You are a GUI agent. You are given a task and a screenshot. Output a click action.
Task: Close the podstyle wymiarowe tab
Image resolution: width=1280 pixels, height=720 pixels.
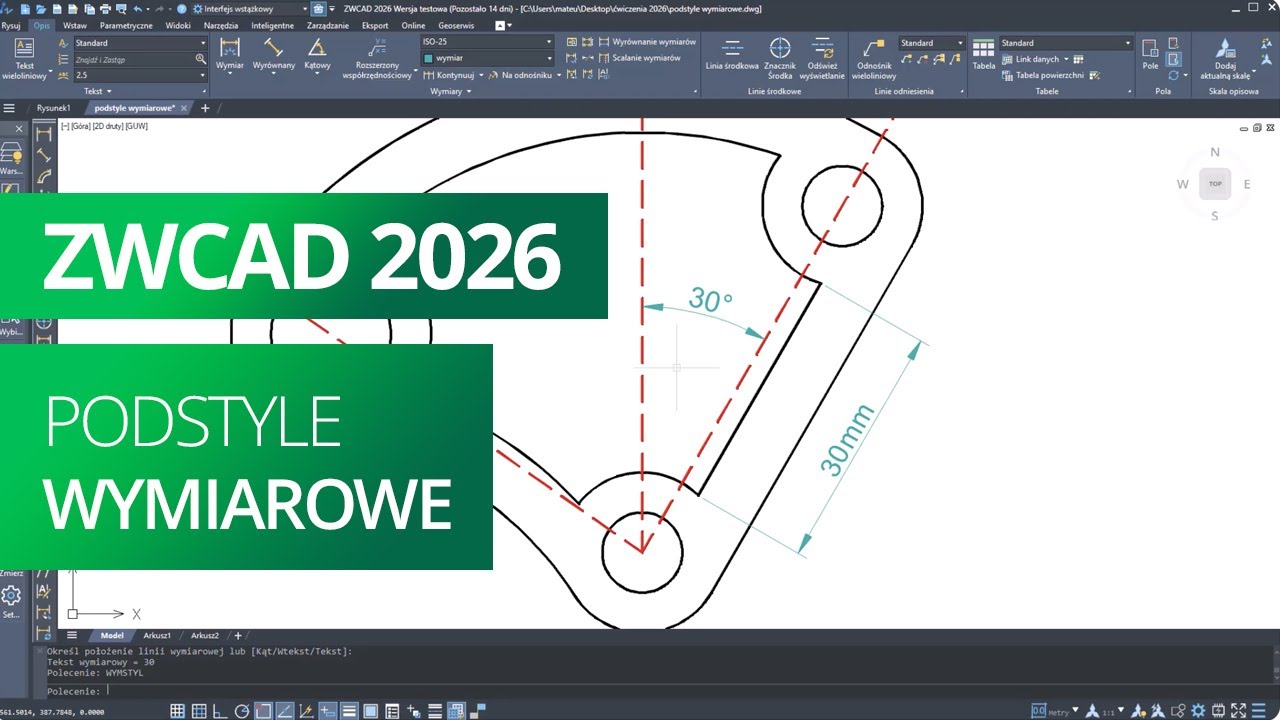186,108
